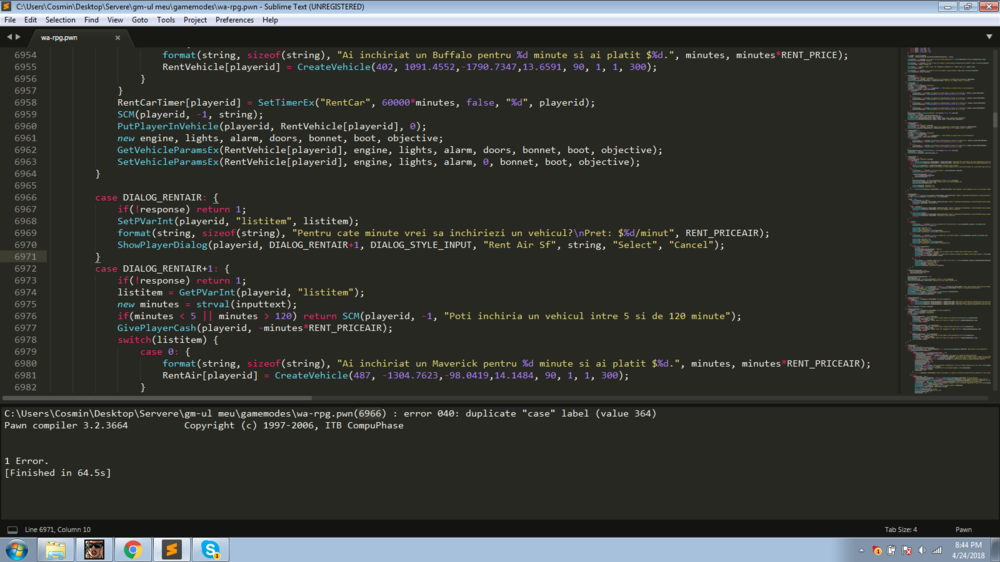
Task: Click 'case DIALOG_RENTAIR:' on line 6966
Action: tap(151, 197)
